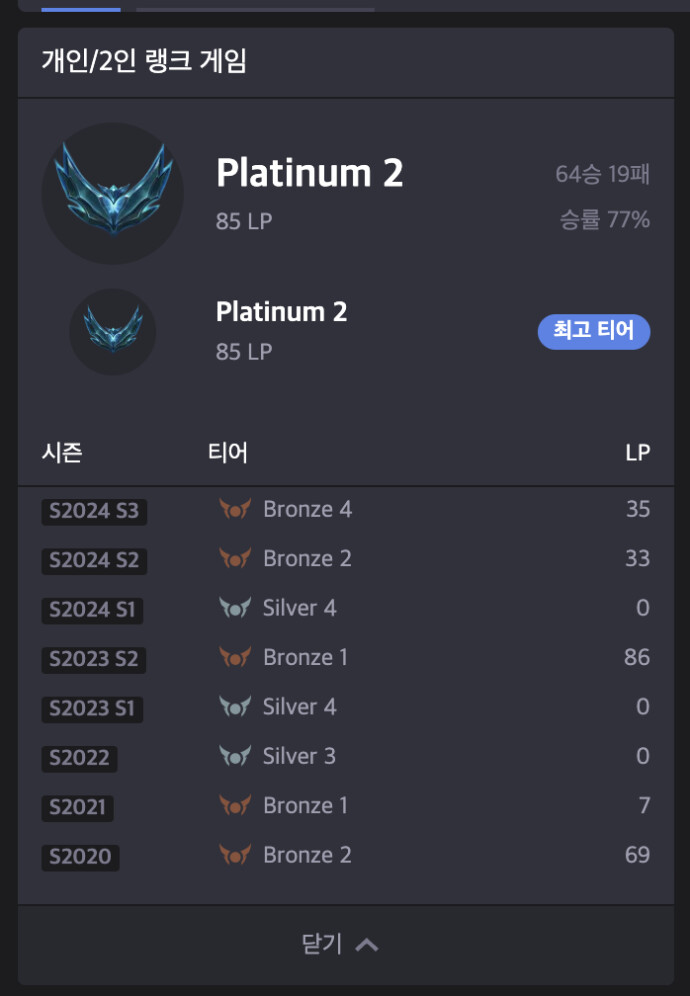Viewport: 690px width, 996px height.
Task: Click Bronze icon in S2023 S2 row
Action: [234, 658]
